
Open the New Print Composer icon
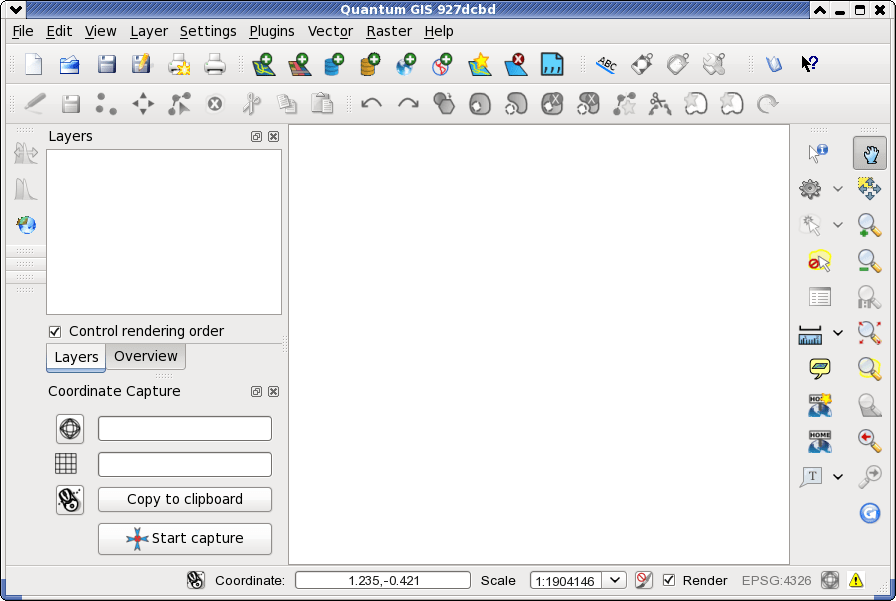pos(179,65)
